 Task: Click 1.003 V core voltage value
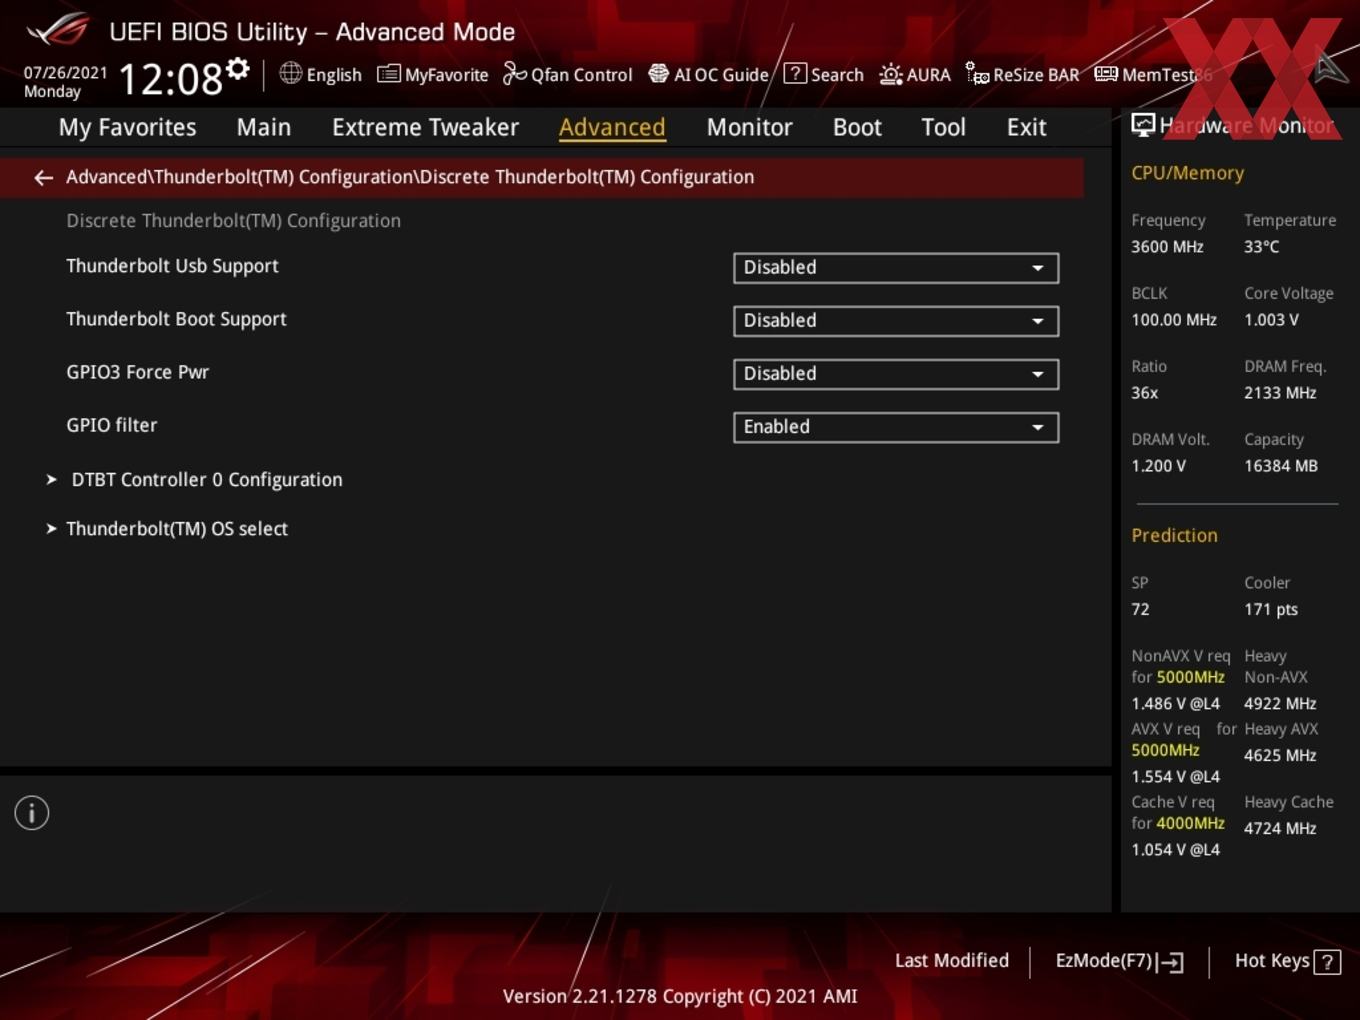click(x=1271, y=320)
